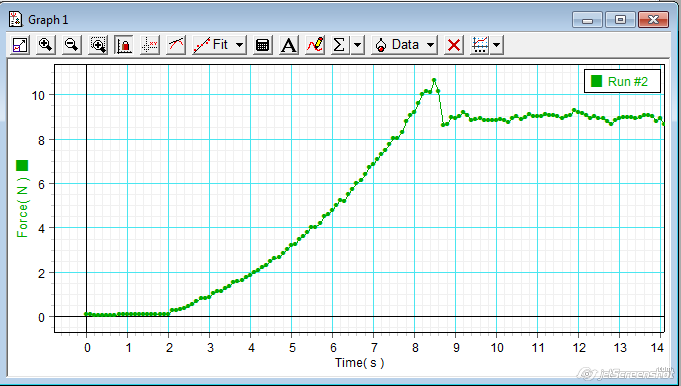This screenshot has height=386, width=681.
Task: Expand the arrow next to graph settings
Action: 497,45
